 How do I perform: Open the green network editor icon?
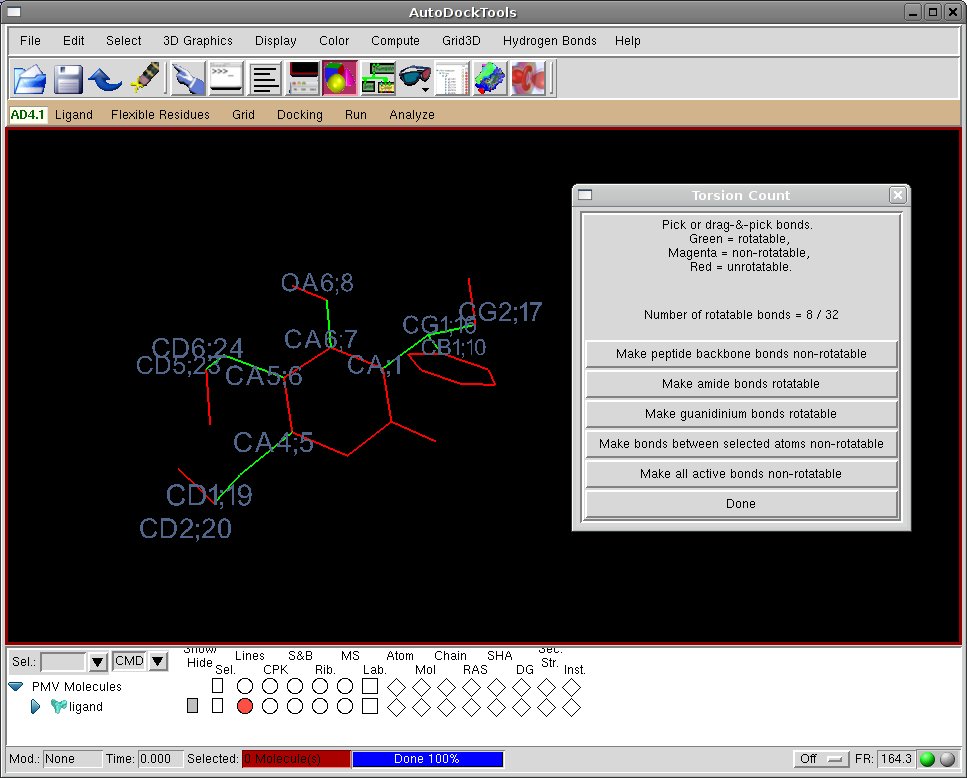pyautogui.click(x=377, y=79)
